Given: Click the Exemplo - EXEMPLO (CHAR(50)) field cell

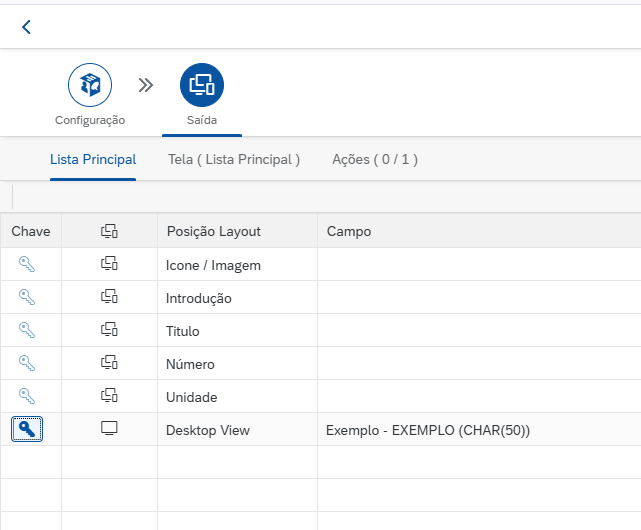Looking at the screenshot, I should pos(479,429).
